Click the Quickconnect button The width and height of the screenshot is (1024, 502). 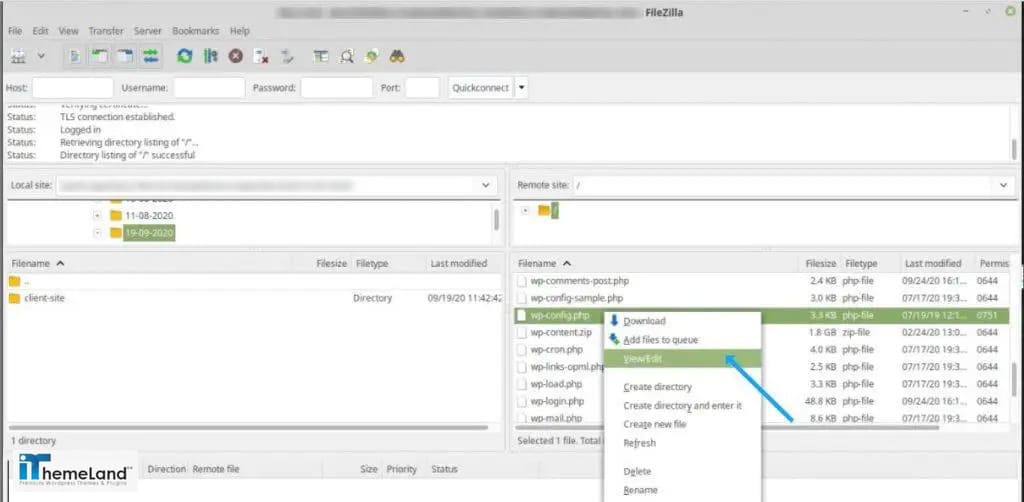click(480, 87)
